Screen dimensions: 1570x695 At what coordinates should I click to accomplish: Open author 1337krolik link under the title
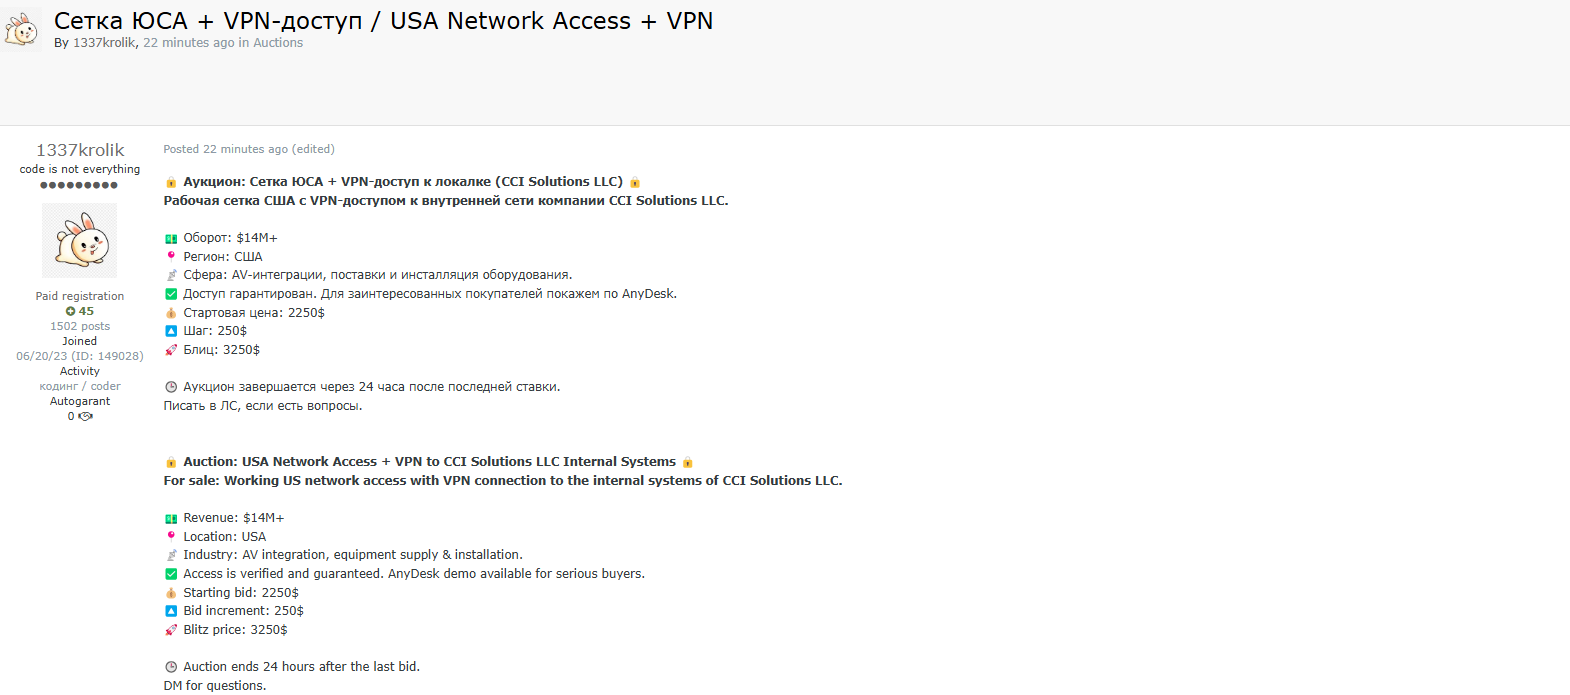coord(104,43)
